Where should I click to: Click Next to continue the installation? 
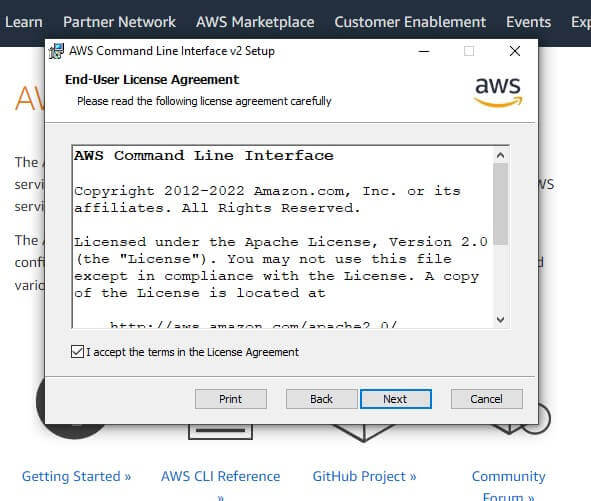tap(396, 399)
